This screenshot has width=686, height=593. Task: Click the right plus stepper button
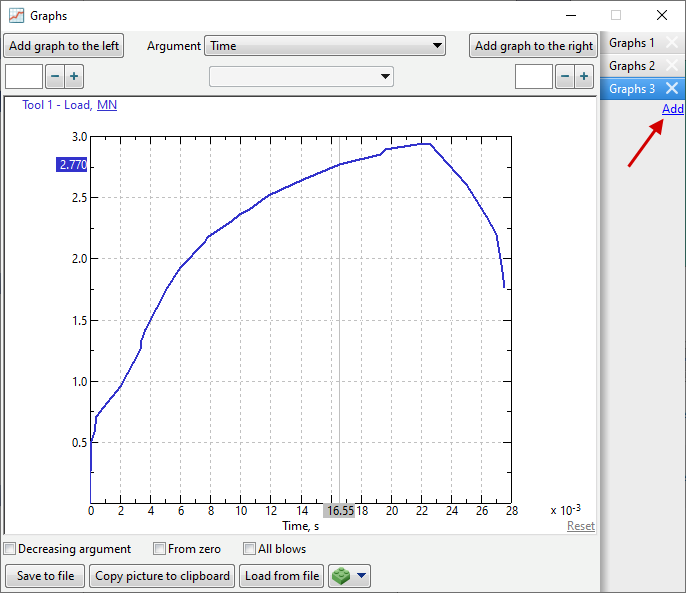584,77
